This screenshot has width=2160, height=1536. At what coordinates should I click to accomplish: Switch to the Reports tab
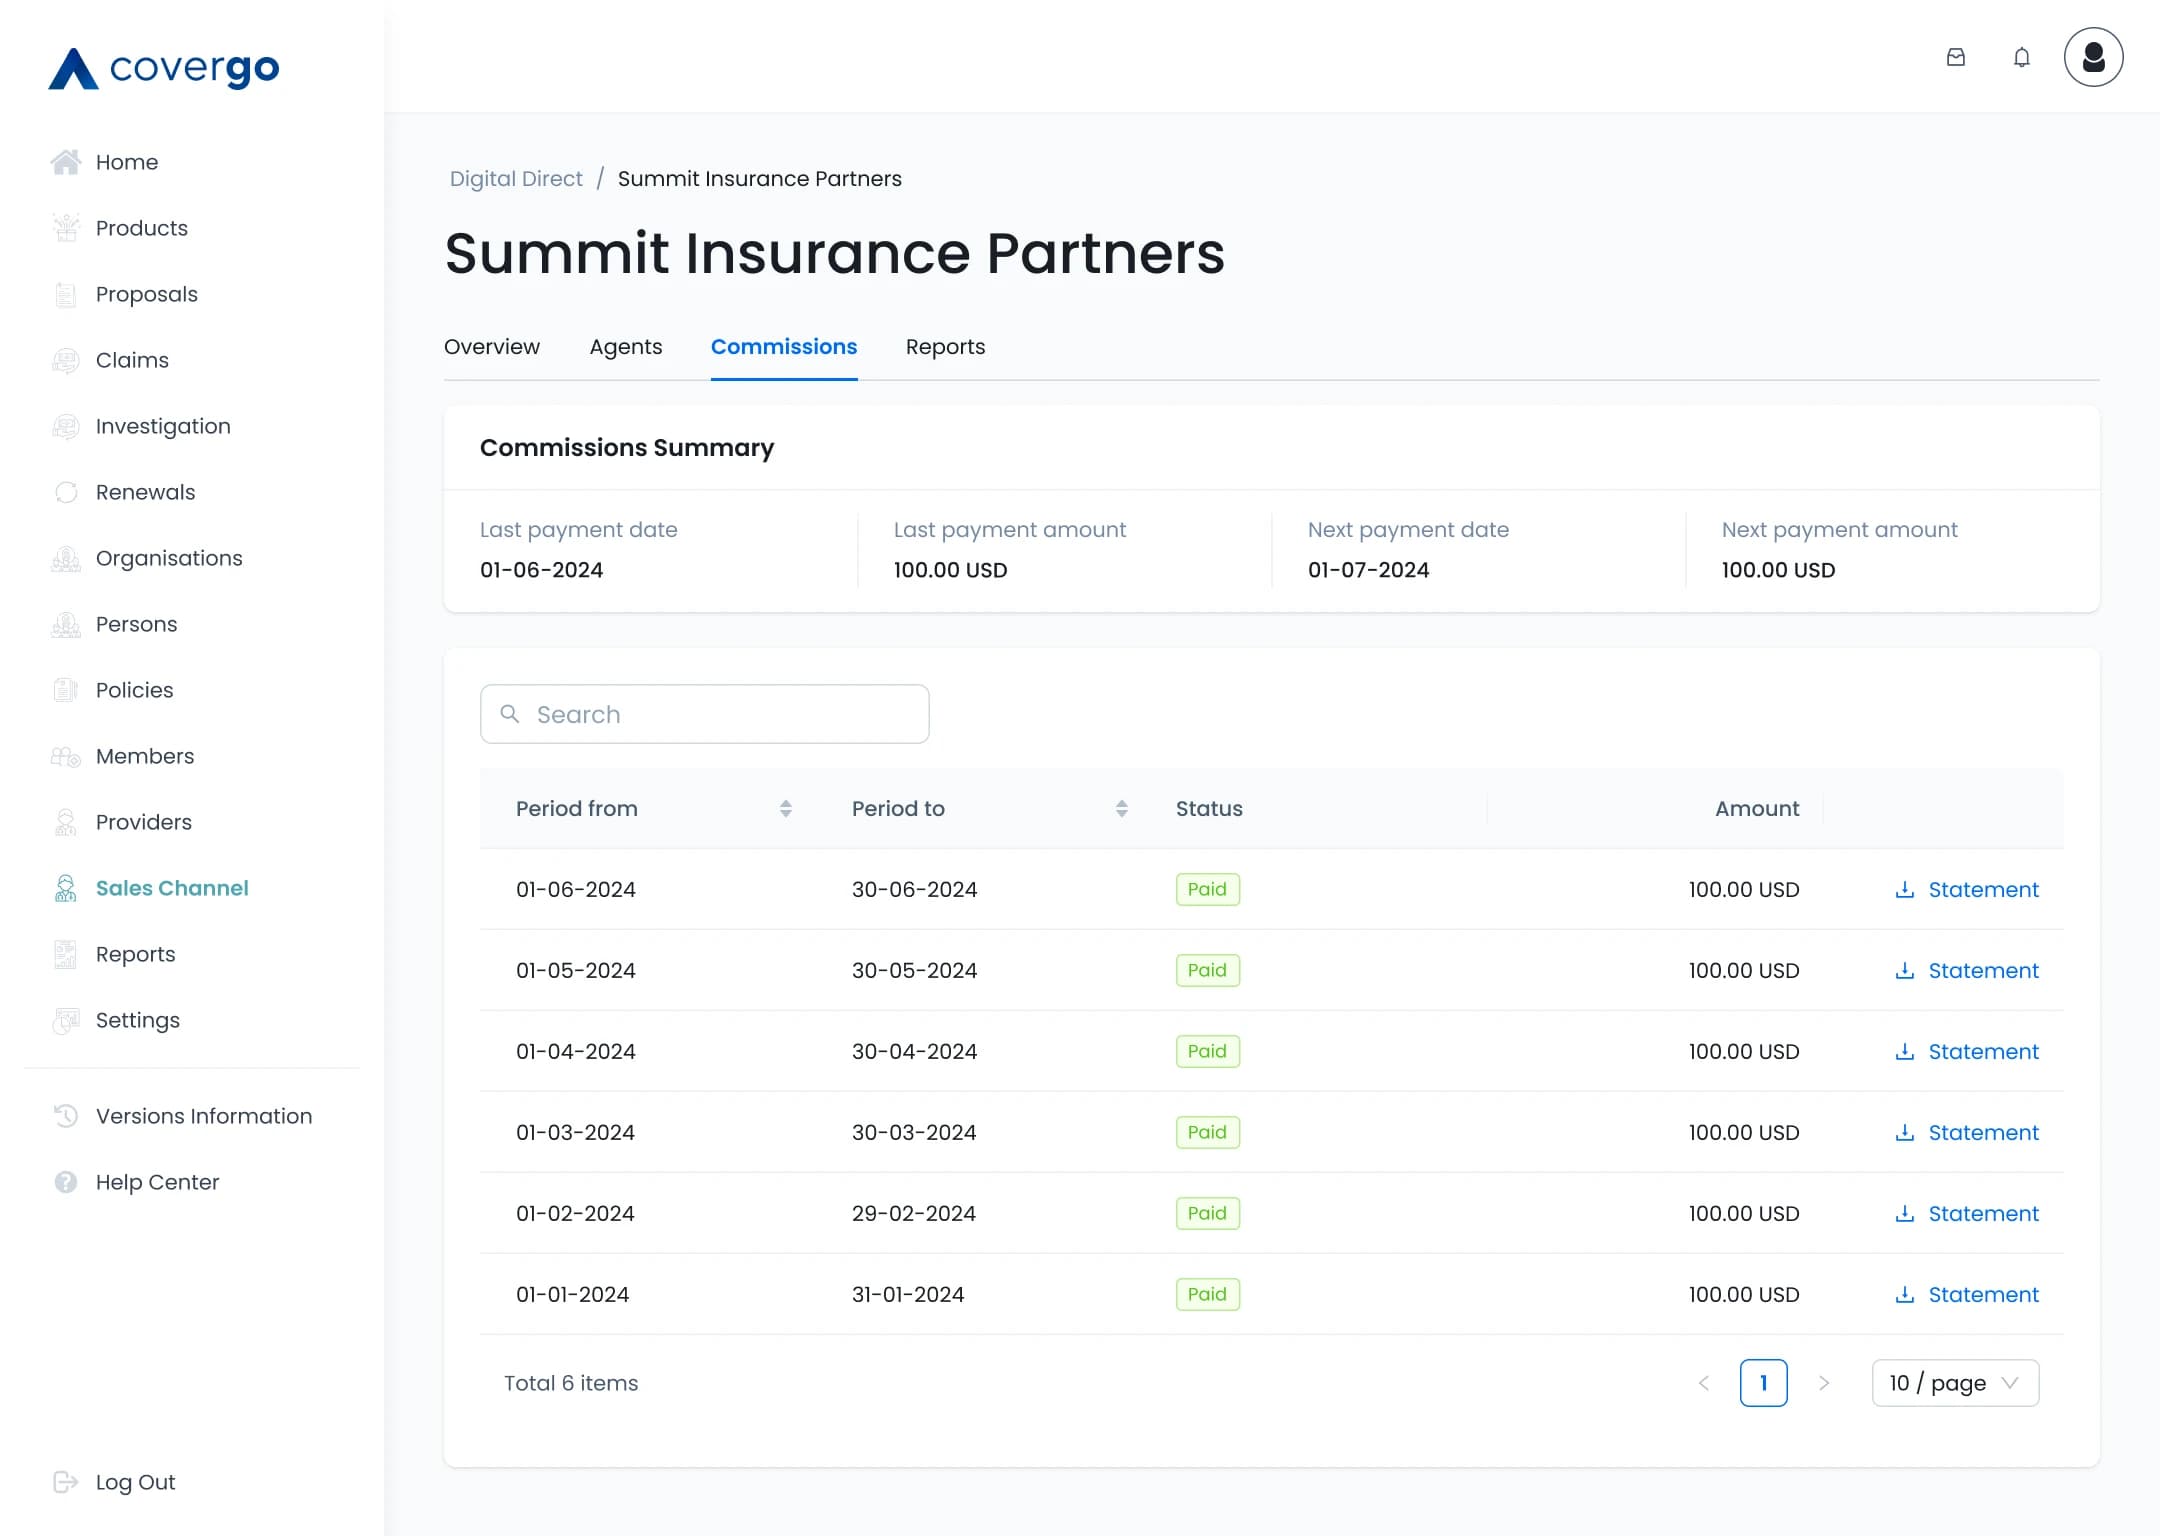point(945,346)
